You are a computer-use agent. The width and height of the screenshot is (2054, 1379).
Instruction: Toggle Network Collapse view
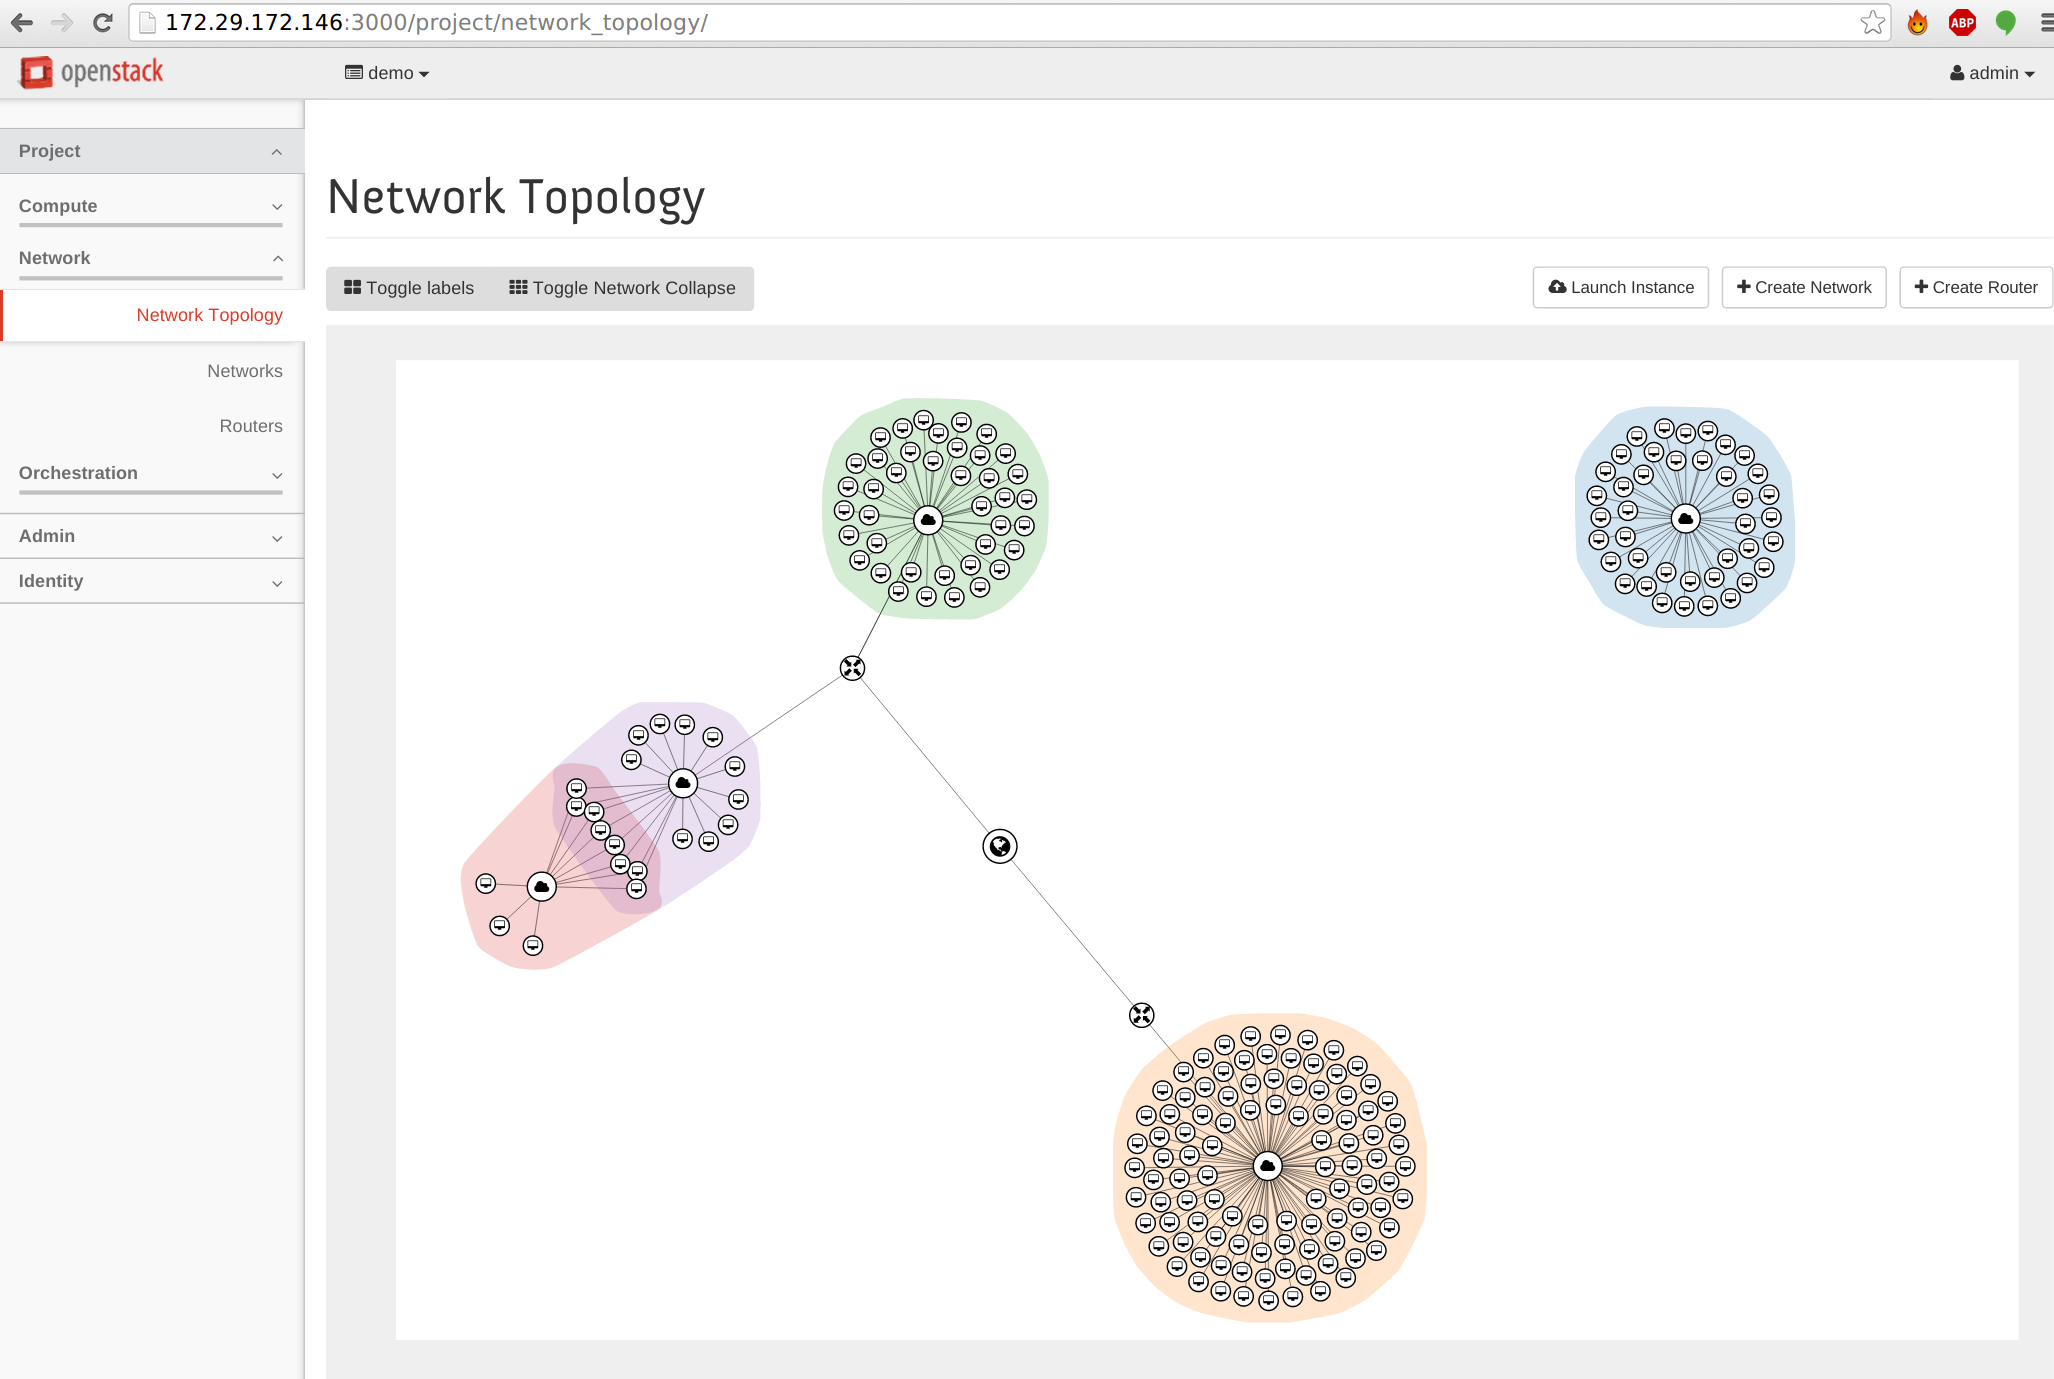[x=622, y=288]
